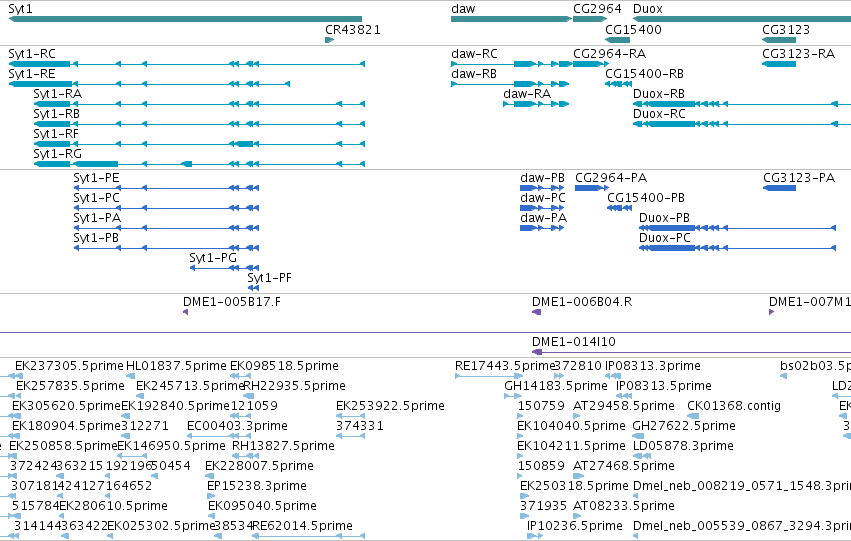Click the 374331 alignment feature
This screenshot has height=541, width=851.
point(350,436)
